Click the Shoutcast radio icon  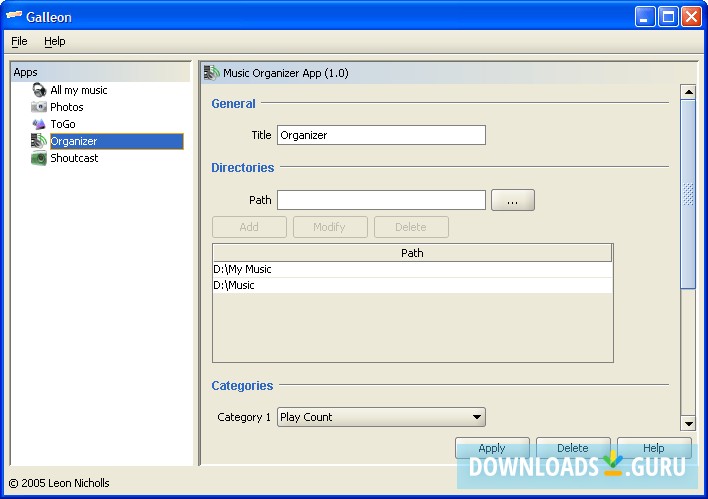coord(39,158)
